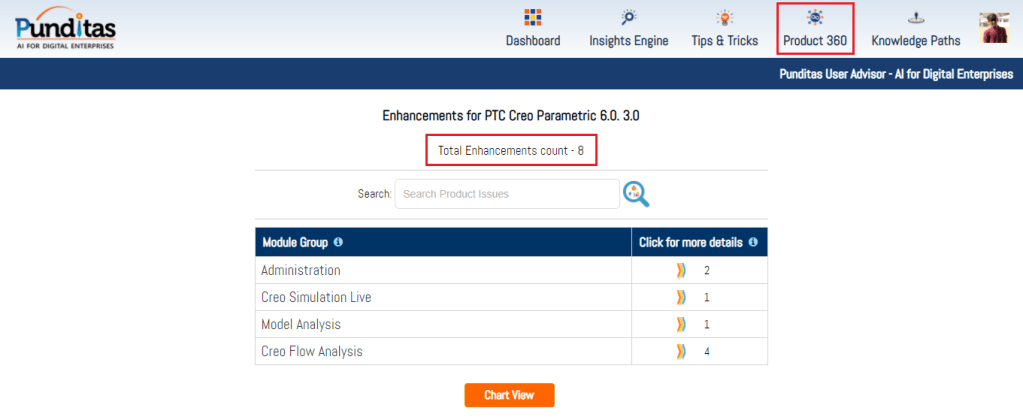Viewport: 1023px width, 420px height.
Task: Click the Tips & Tricks lightbulb icon
Action: coord(724,18)
